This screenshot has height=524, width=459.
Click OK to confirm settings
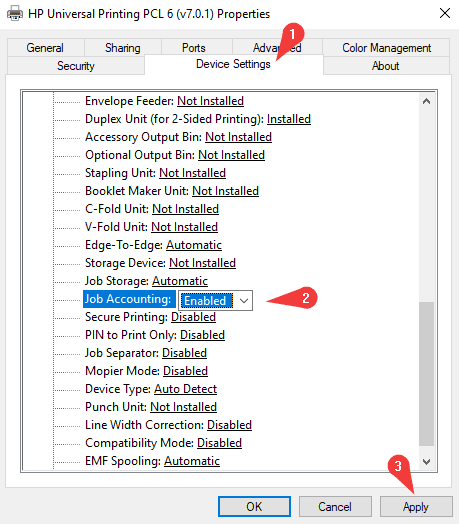coord(254,507)
